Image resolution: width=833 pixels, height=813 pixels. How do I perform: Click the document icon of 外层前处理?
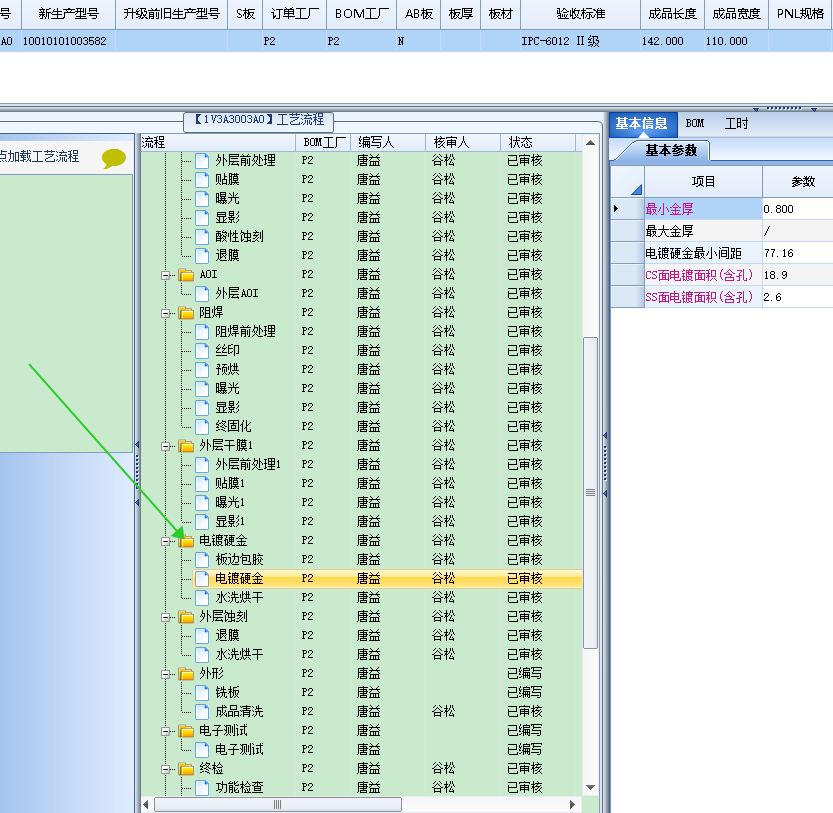click(x=202, y=160)
